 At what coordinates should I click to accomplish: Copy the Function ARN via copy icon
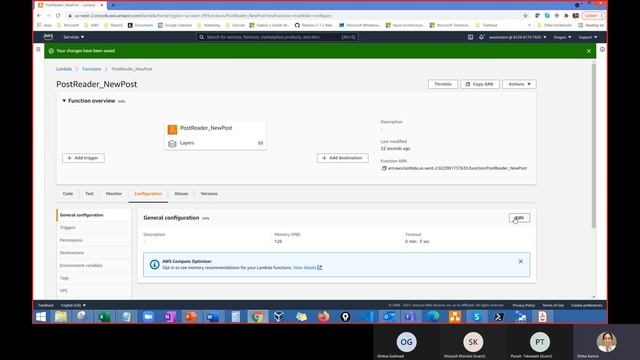pyautogui.click(x=384, y=168)
